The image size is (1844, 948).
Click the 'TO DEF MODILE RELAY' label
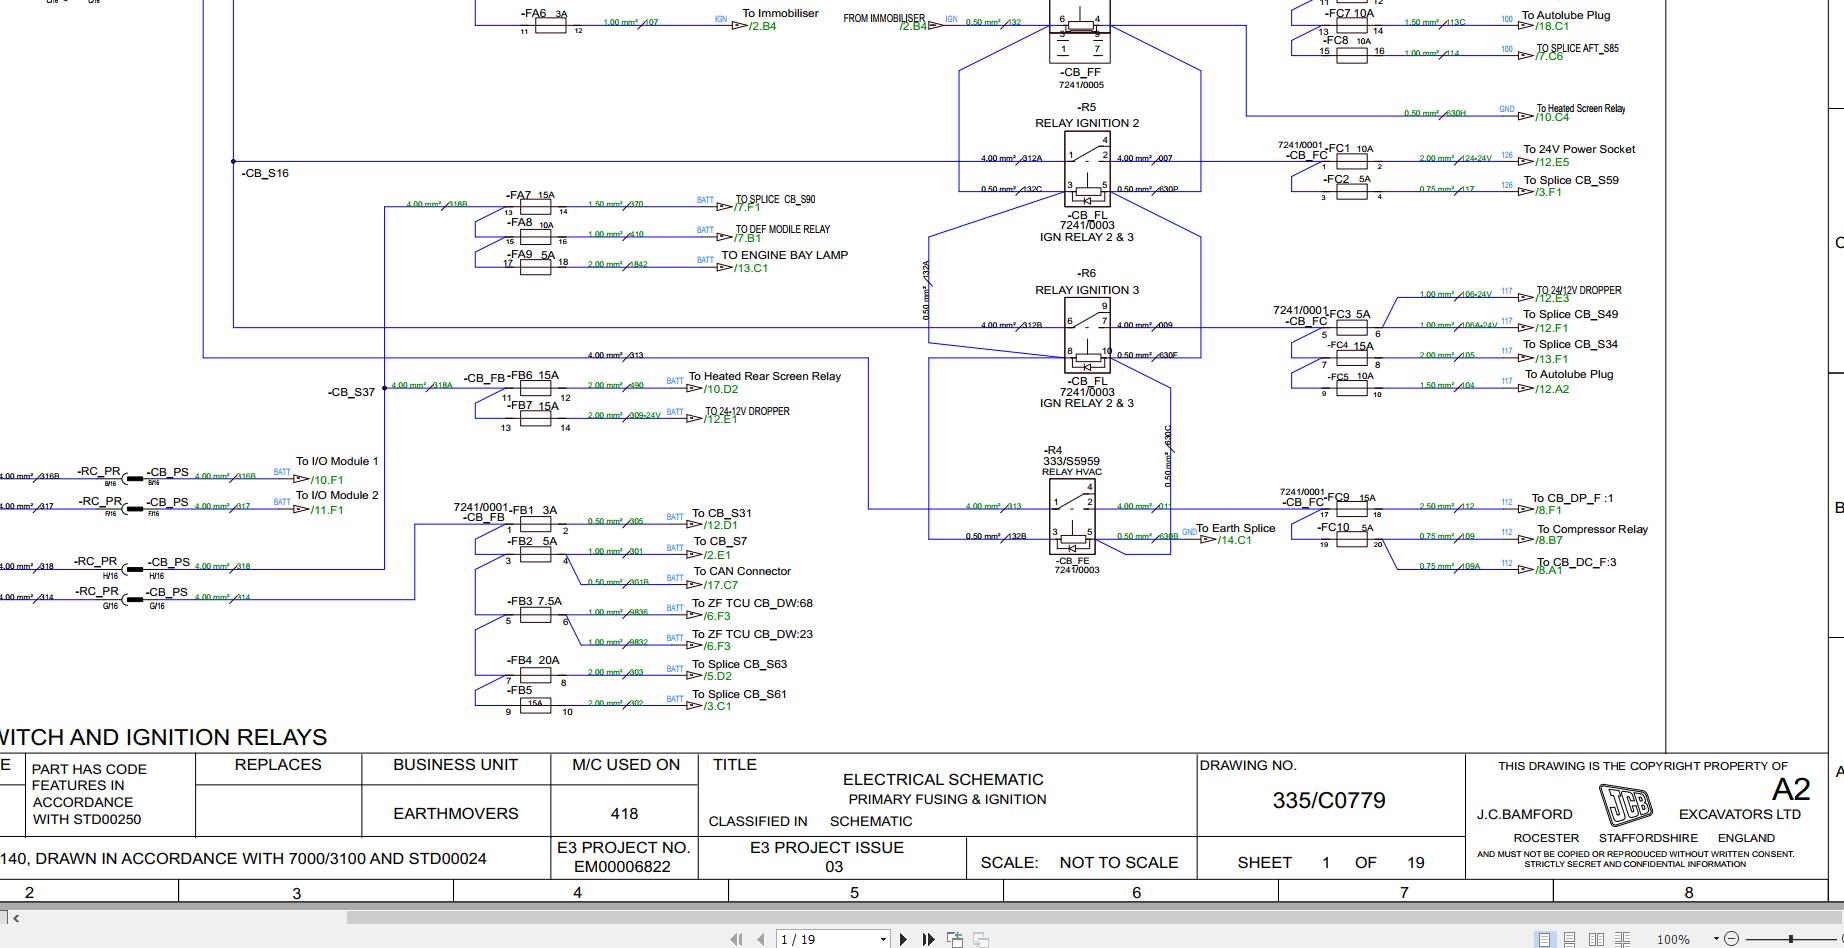783,230
